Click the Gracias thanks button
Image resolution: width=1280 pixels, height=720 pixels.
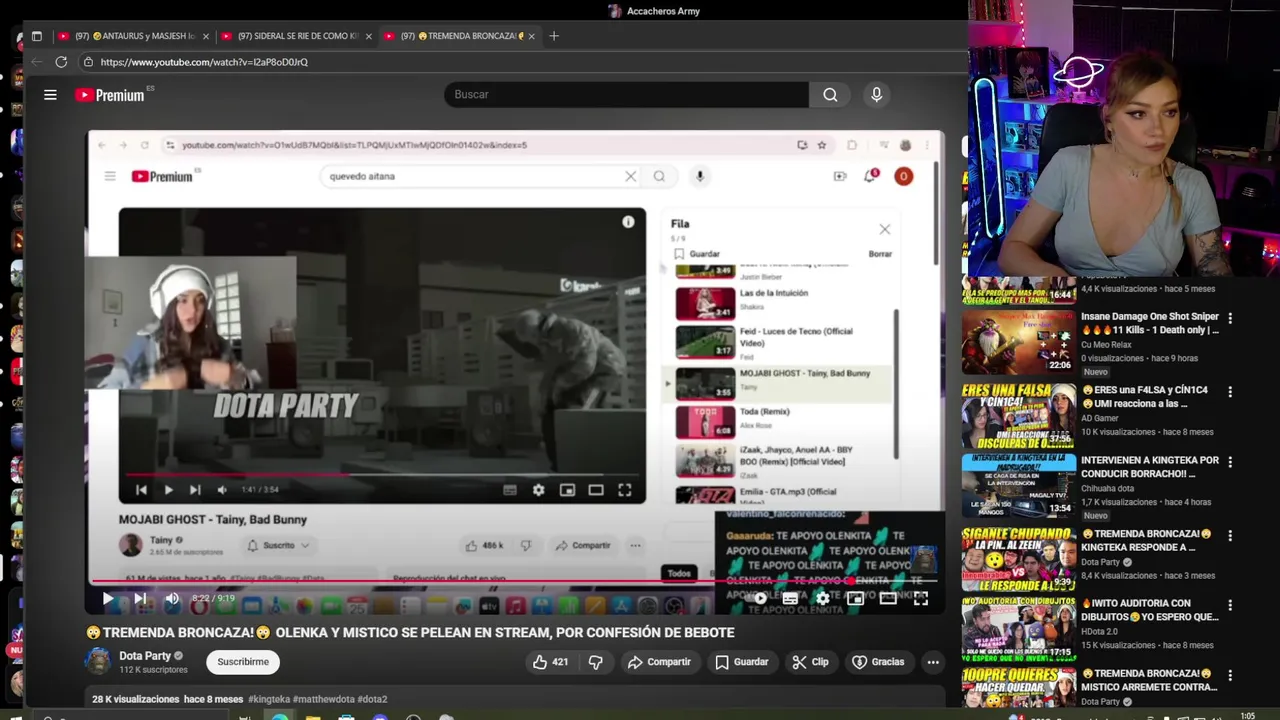click(x=878, y=662)
